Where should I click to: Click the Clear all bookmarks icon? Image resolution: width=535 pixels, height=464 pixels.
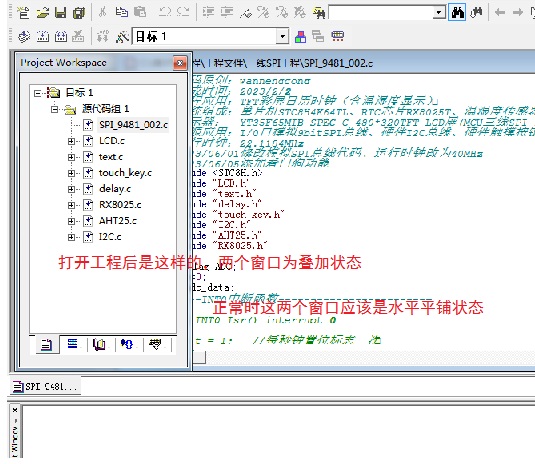300,13
